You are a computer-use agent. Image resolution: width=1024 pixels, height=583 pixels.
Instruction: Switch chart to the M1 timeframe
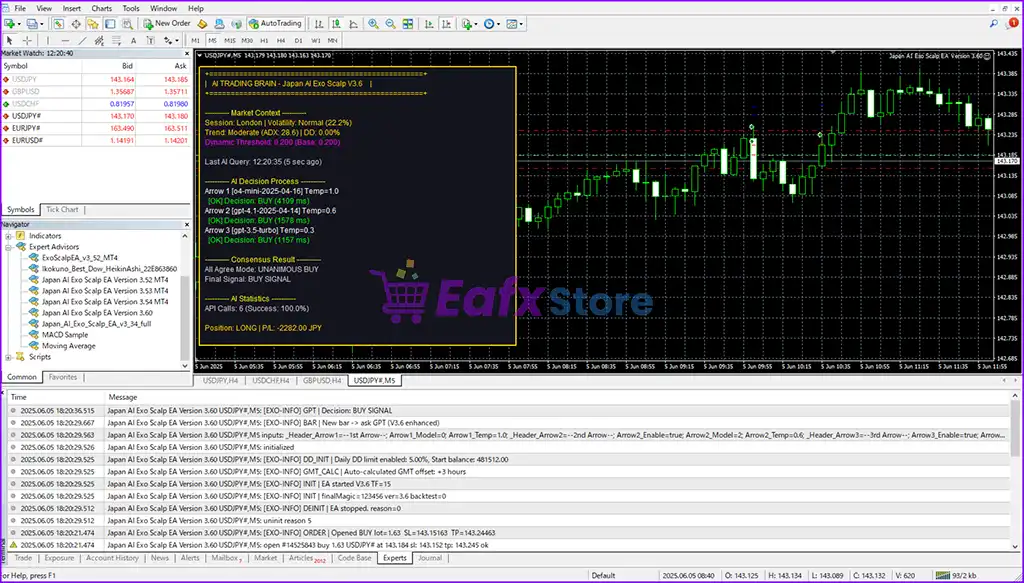coord(196,40)
